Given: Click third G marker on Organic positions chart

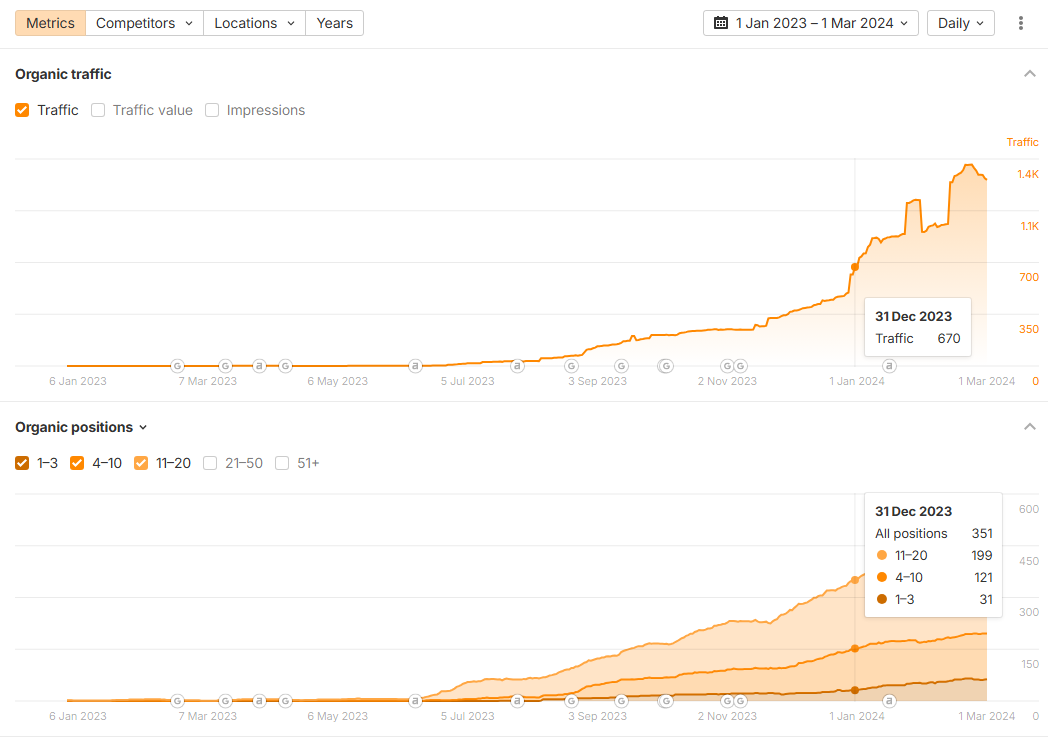Looking at the screenshot, I should tap(285, 701).
